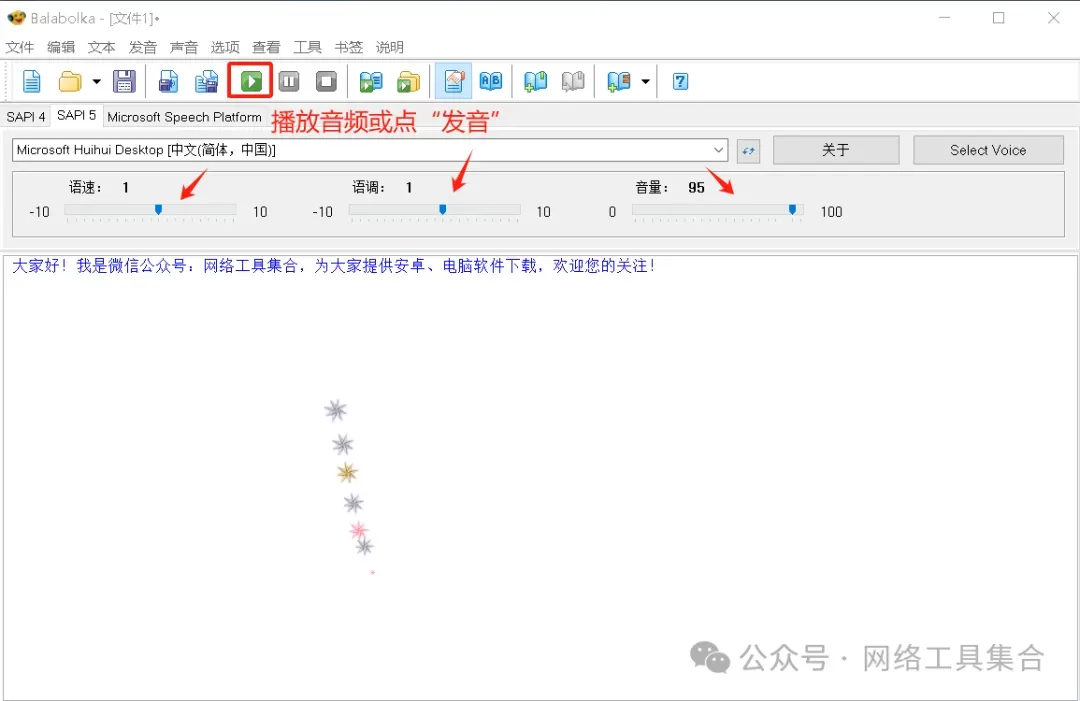Click the text line starting with 大家好
This screenshot has width=1080, height=701.
tap(333, 266)
